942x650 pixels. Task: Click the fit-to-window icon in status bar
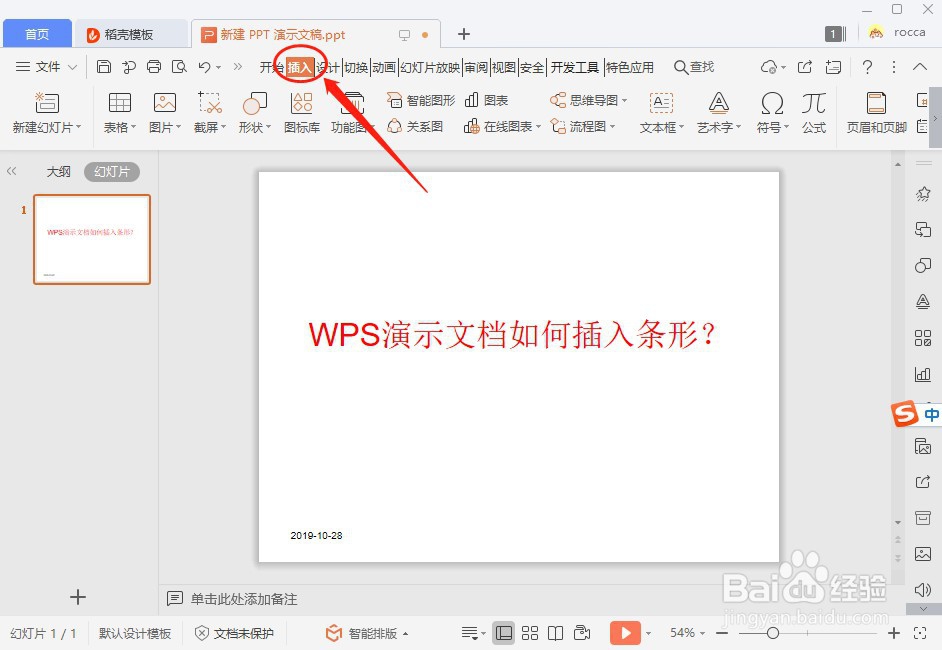pos(920,633)
